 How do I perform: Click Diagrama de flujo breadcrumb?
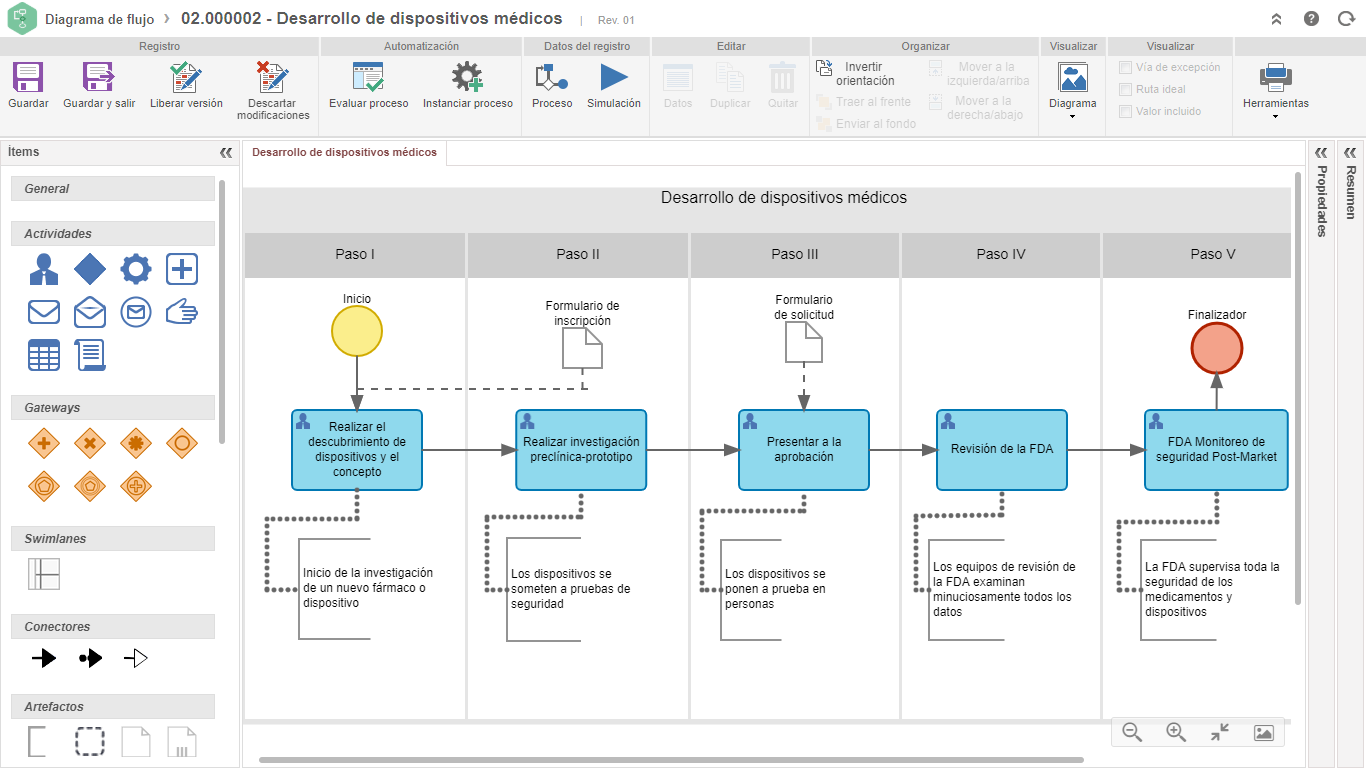99,19
